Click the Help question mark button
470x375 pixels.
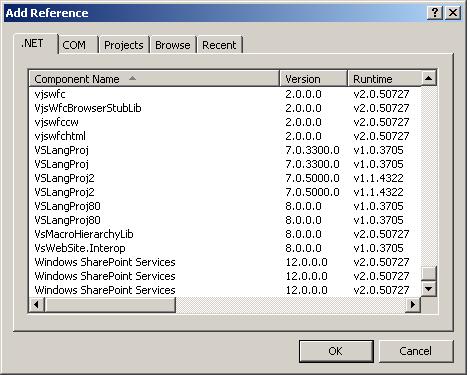coord(435,13)
